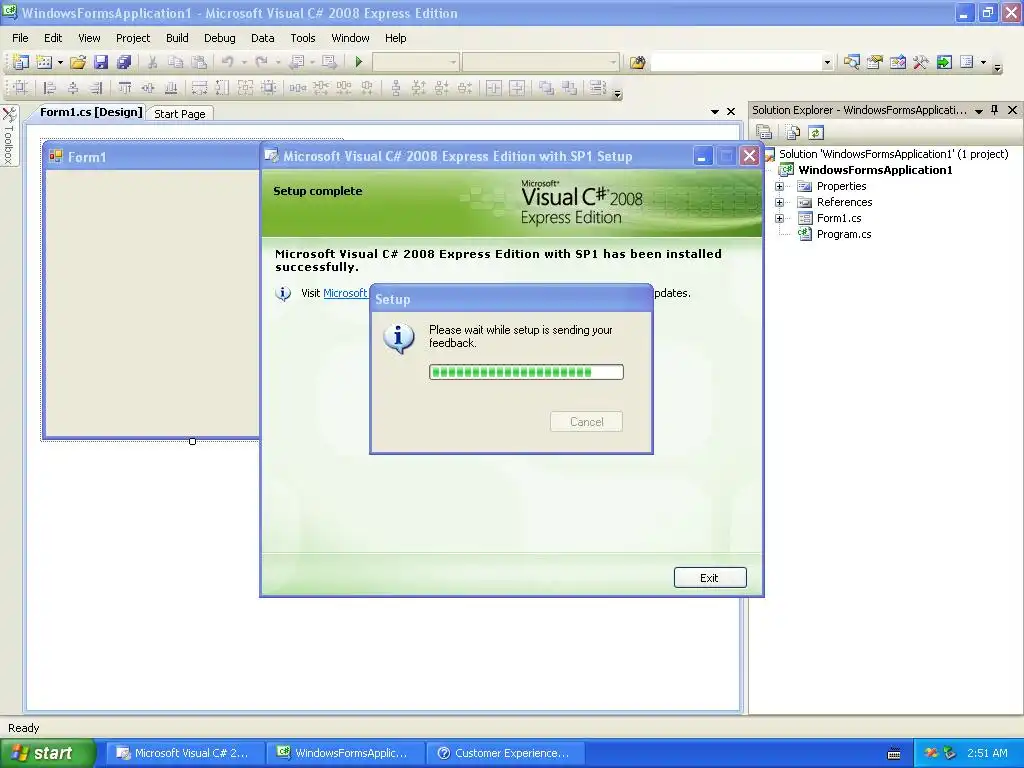Select Program.cs in Solution Explorer

pyautogui.click(x=844, y=234)
